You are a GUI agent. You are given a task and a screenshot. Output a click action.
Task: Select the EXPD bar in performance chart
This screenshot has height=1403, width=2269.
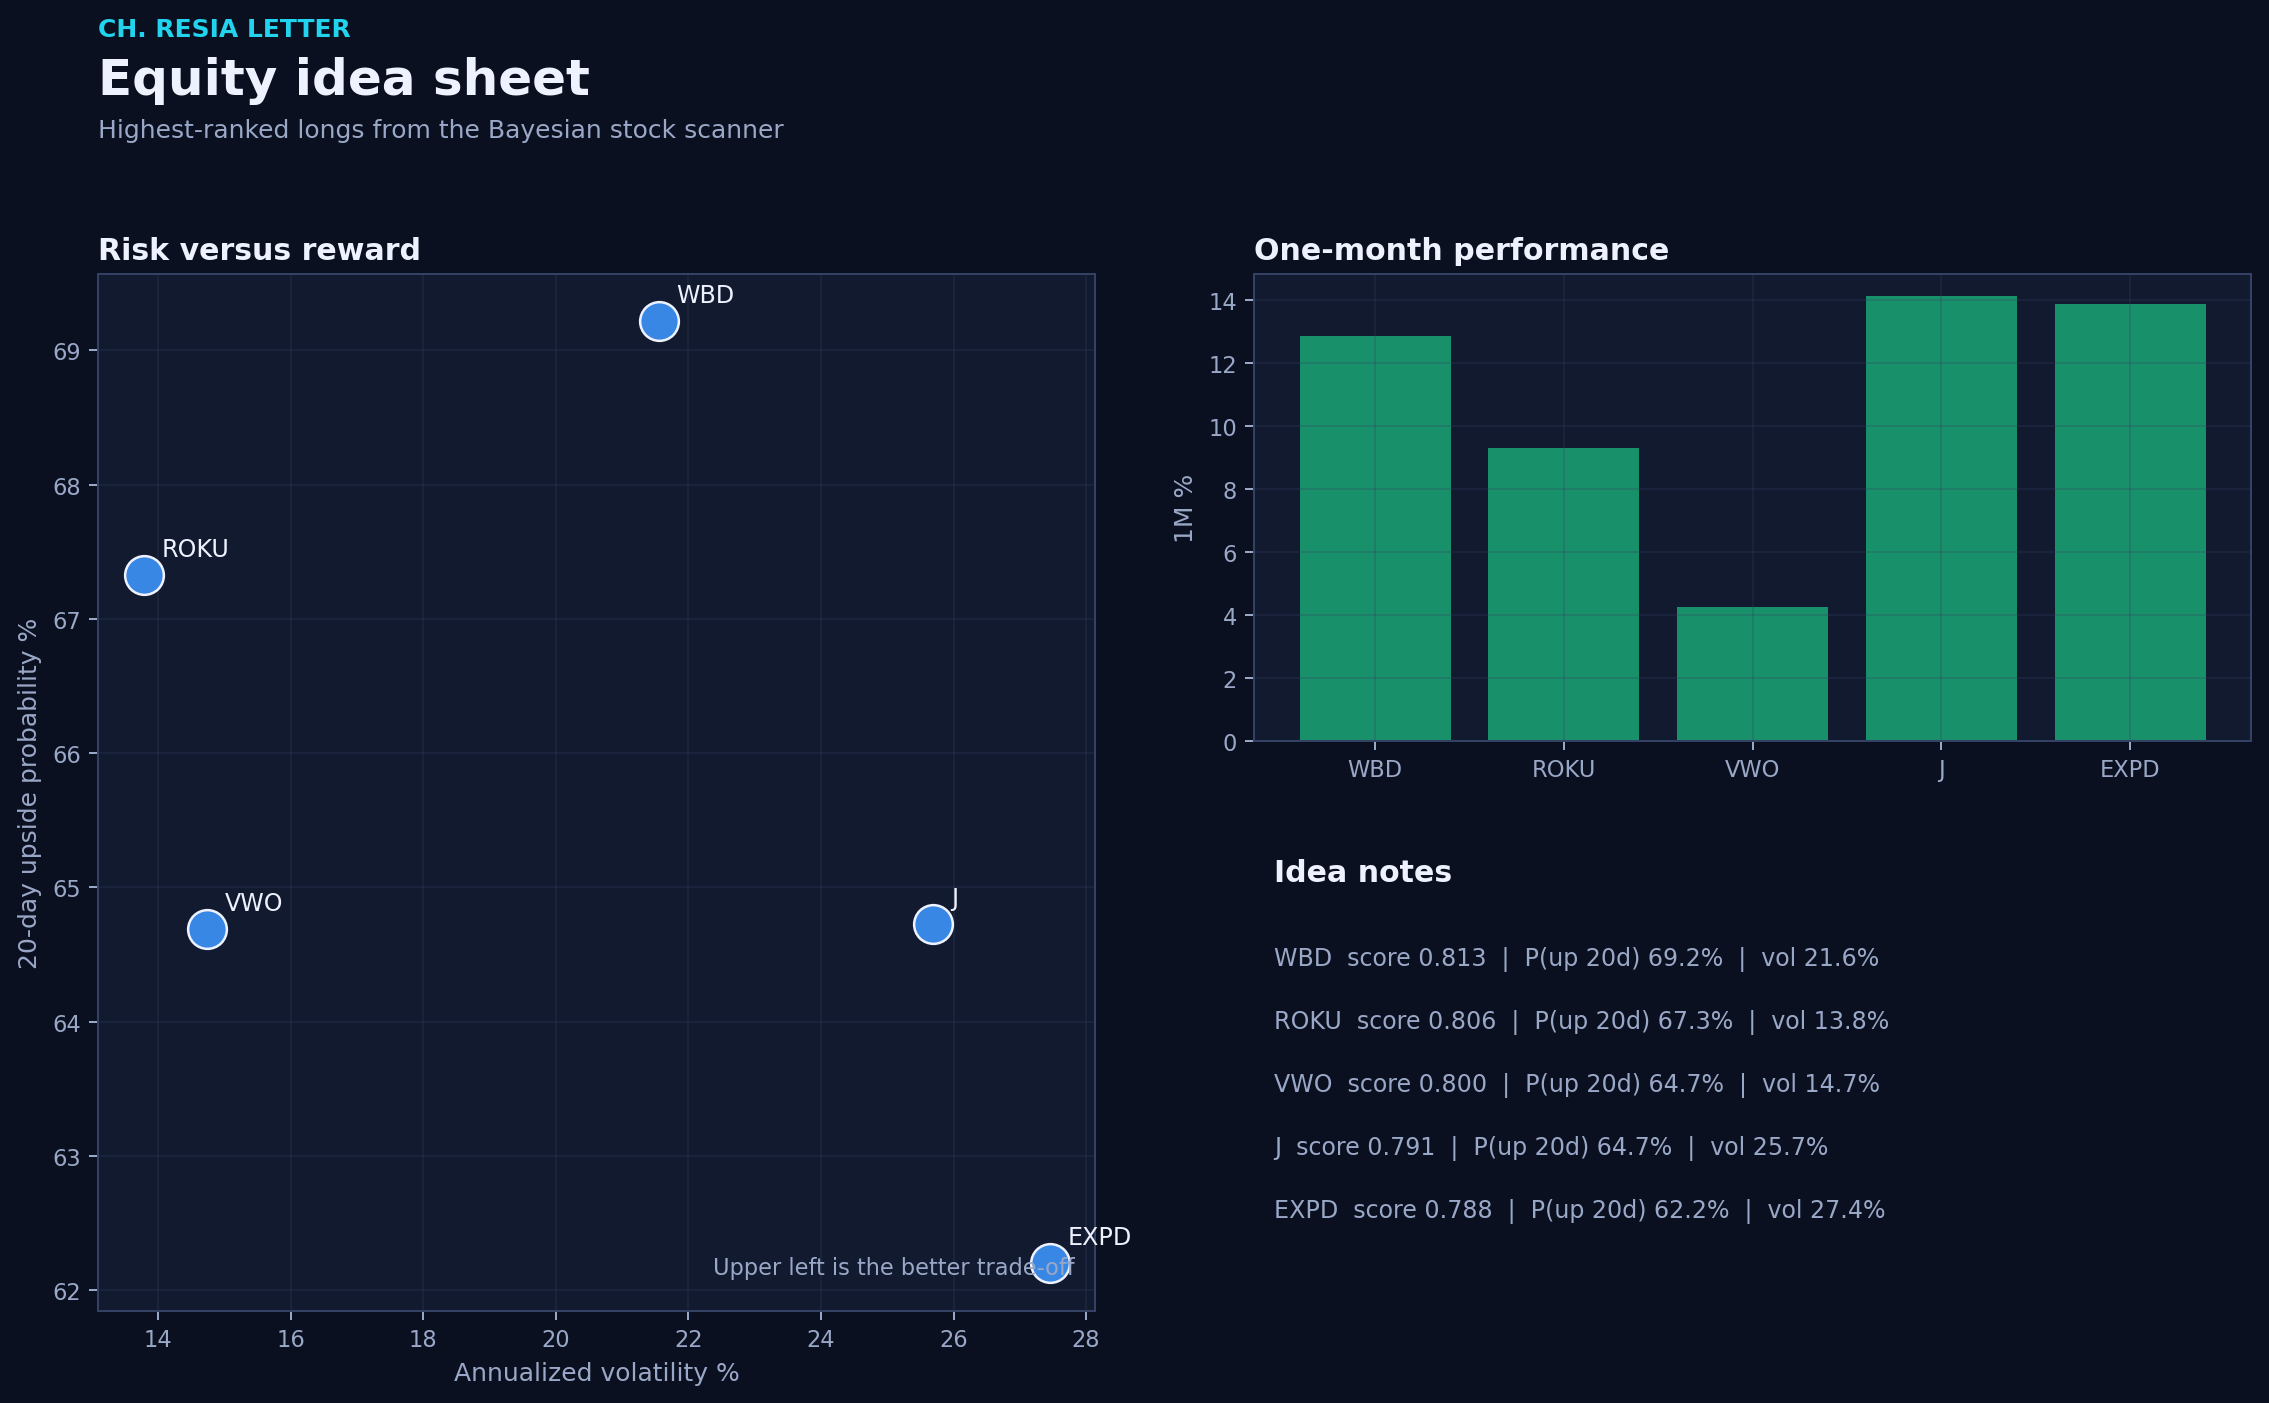[2130, 523]
